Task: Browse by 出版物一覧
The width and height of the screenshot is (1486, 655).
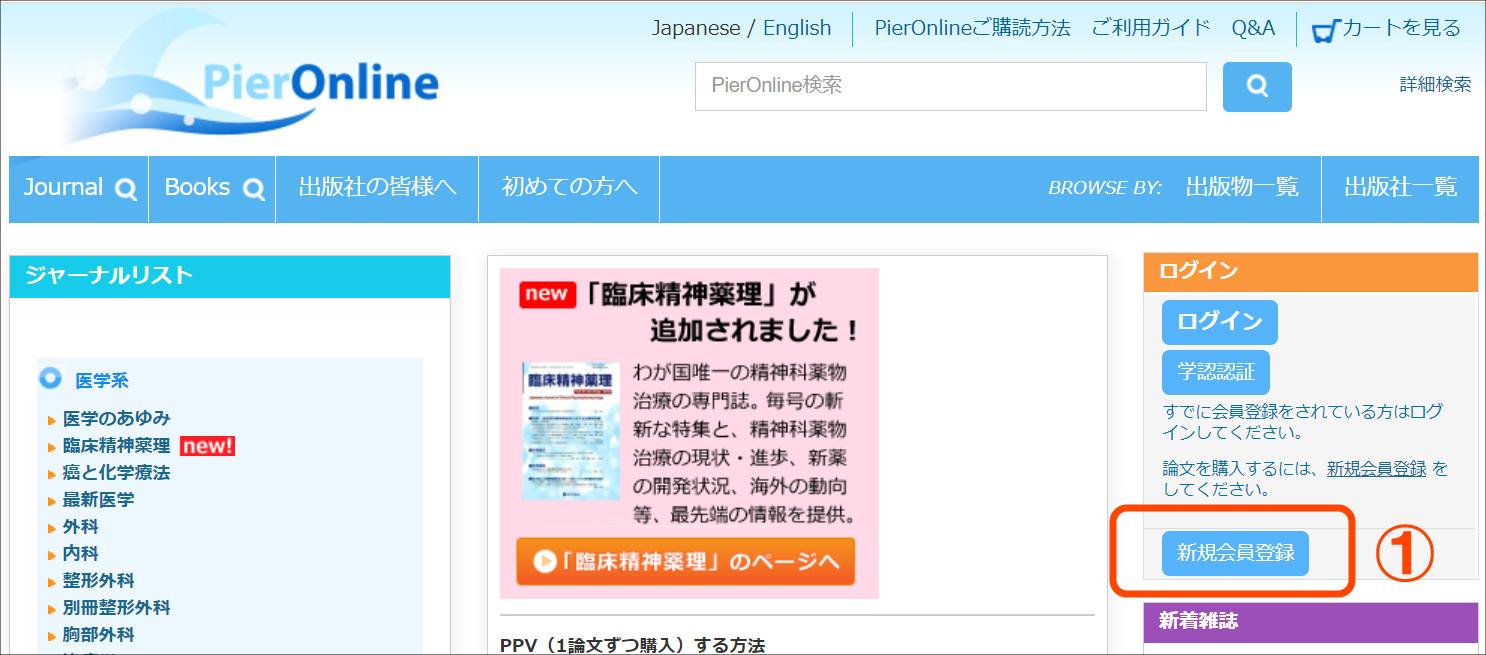Action: [x=1242, y=187]
